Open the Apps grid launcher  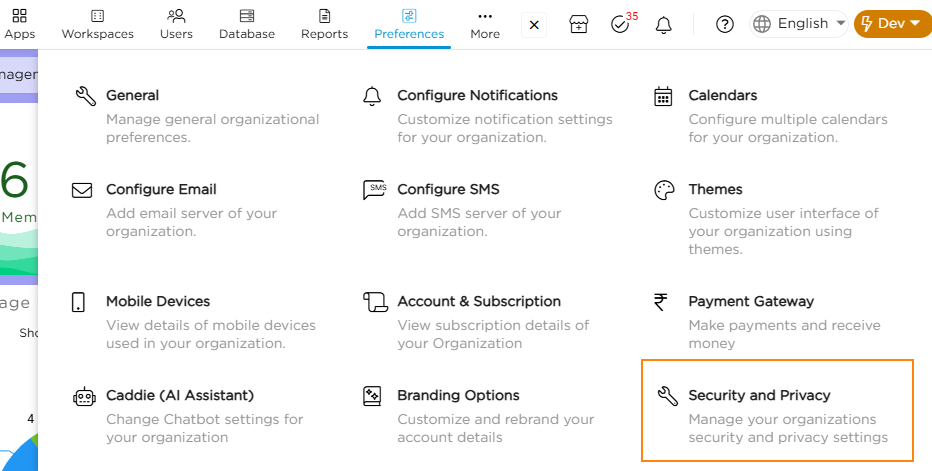tap(19, 24)
